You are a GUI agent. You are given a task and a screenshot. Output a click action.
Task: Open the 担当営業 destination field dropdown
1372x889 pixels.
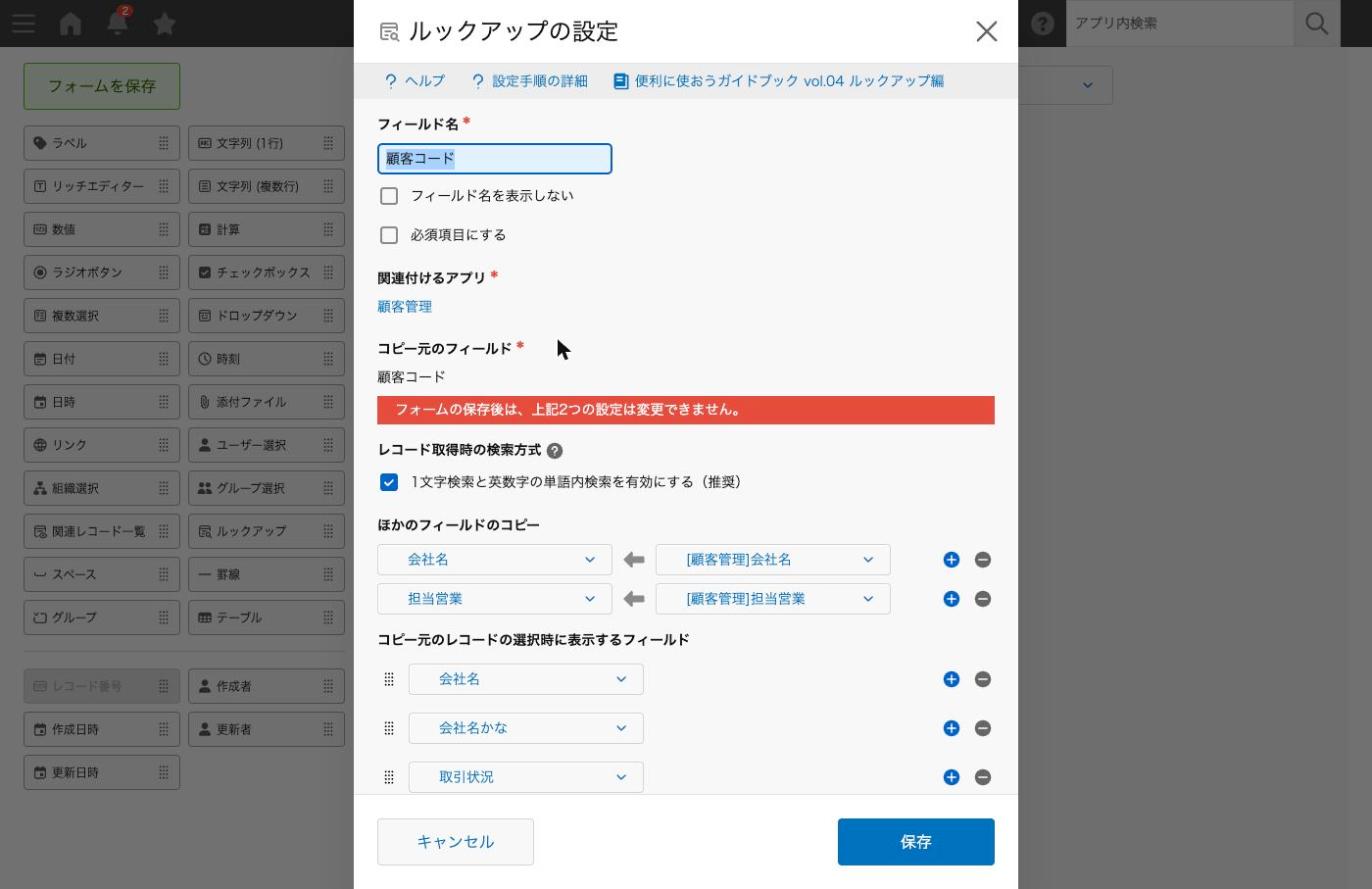tap(495, 599)
